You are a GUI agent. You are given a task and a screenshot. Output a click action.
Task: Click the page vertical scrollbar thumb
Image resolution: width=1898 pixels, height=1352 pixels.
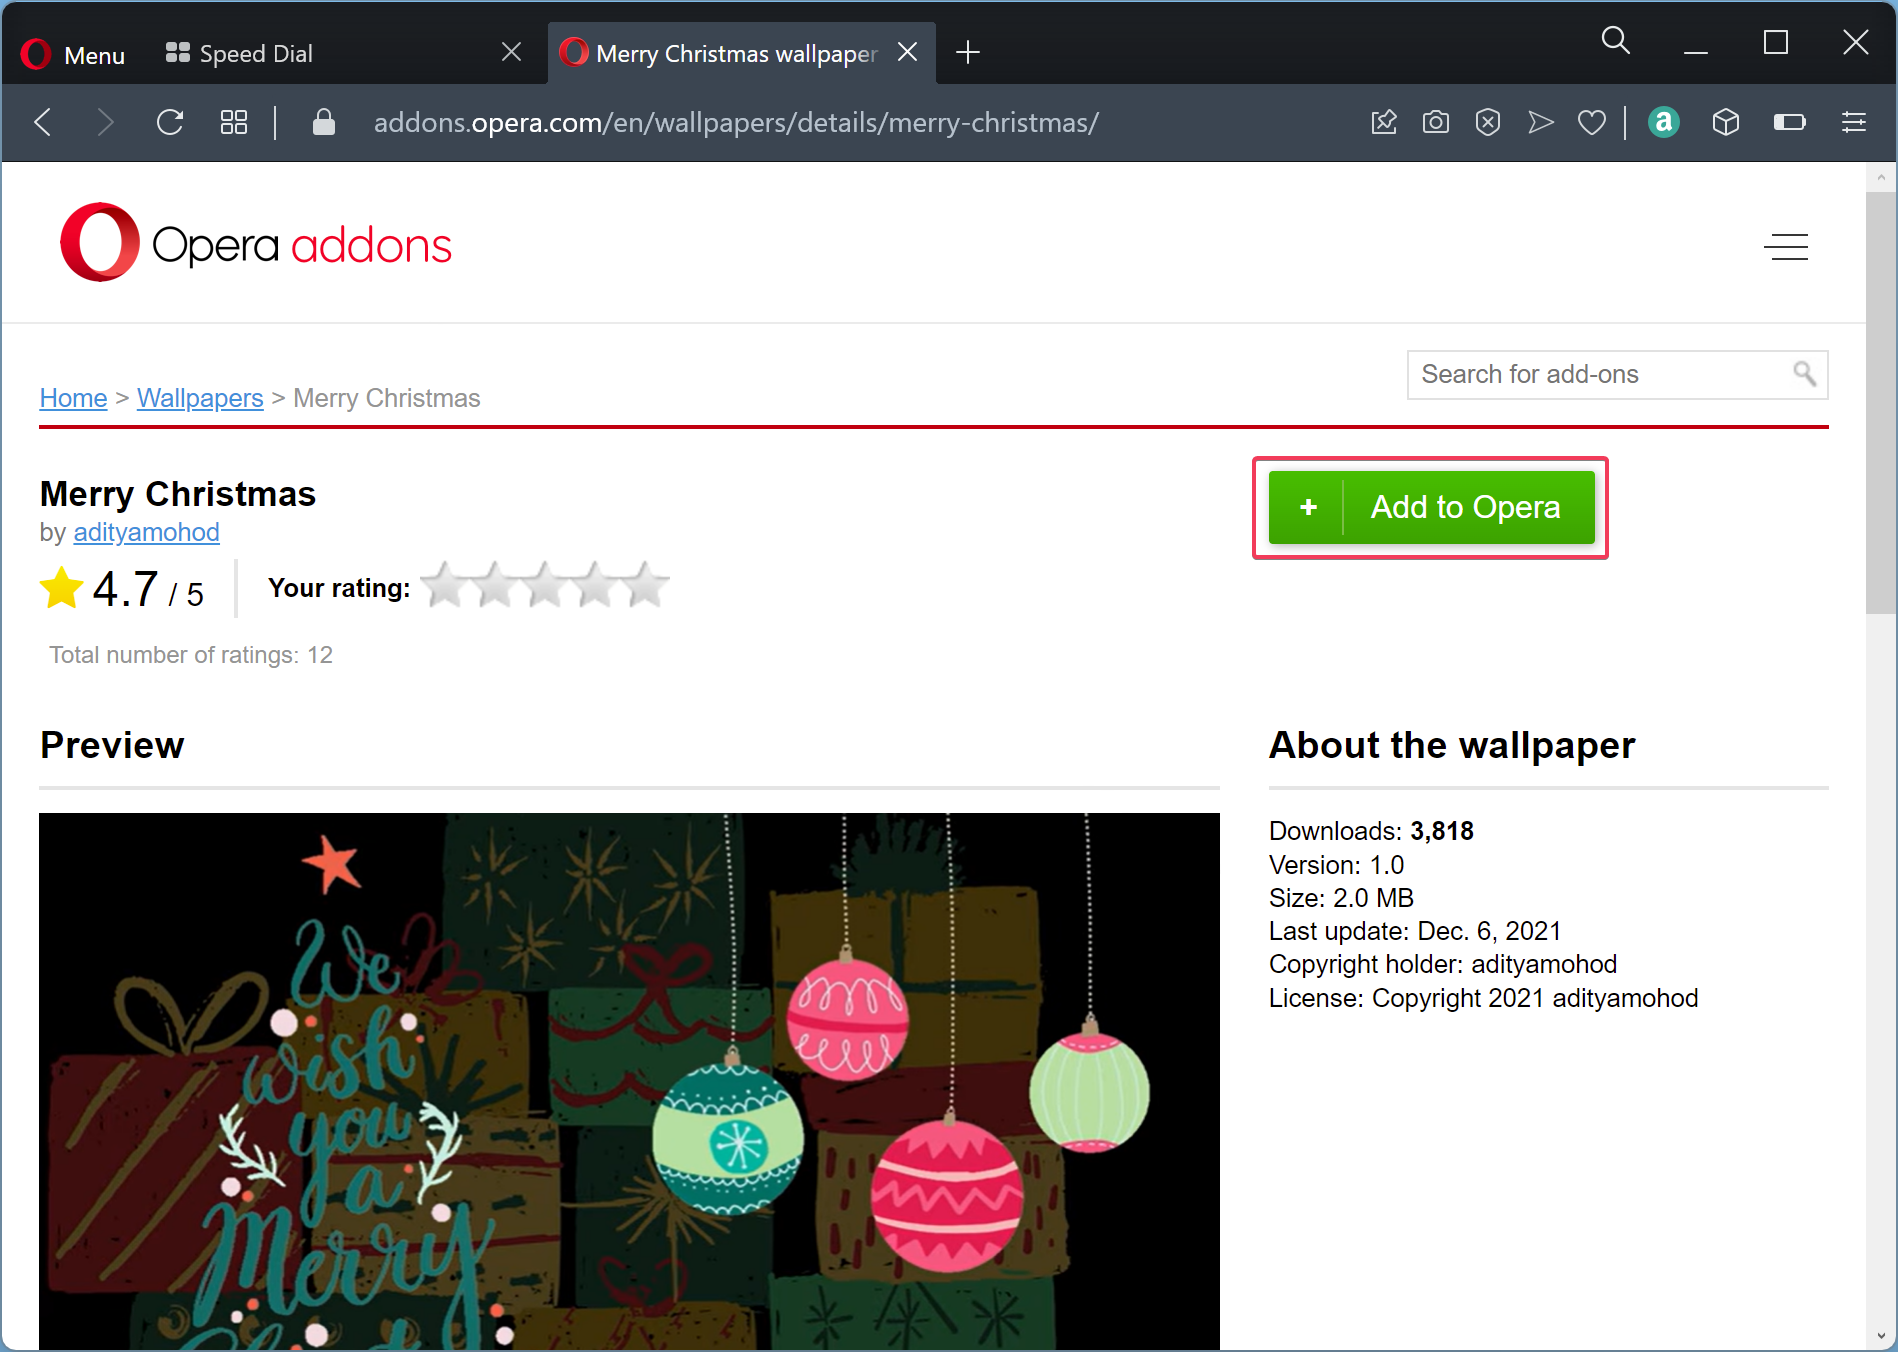1880,402
